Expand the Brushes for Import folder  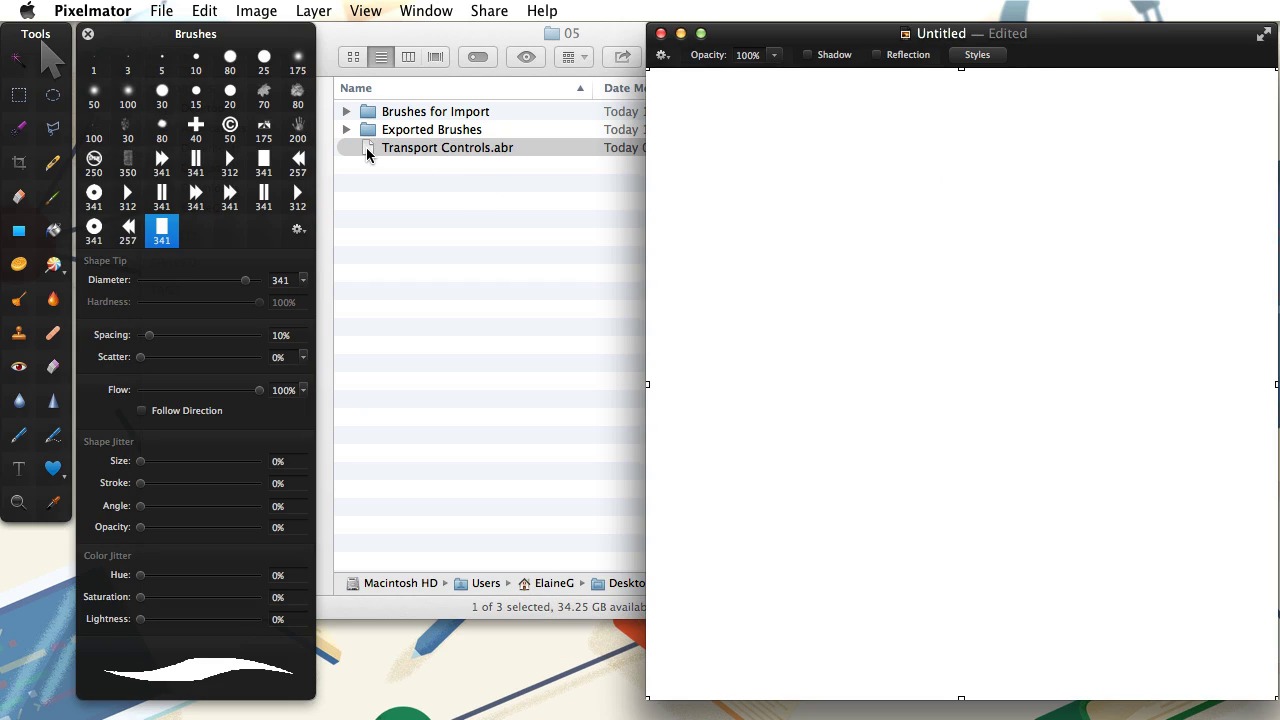pyautogui.click(x=346, y=111)
